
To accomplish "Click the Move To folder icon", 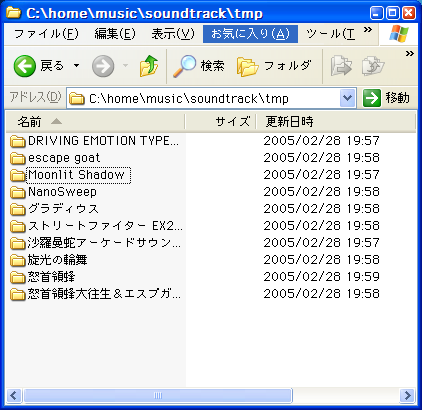I will tap(341, 66).
